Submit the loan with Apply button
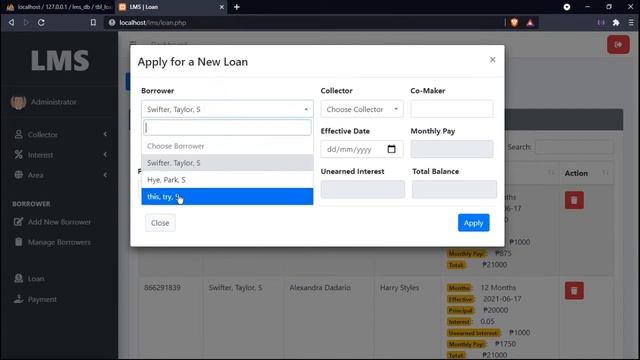Screen dimensions: 640x360 (x=473, y=223)
